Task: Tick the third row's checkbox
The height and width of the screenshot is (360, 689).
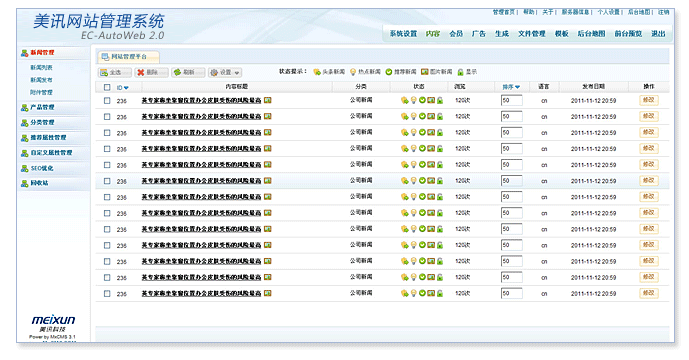Action: (x=107, y=133)
